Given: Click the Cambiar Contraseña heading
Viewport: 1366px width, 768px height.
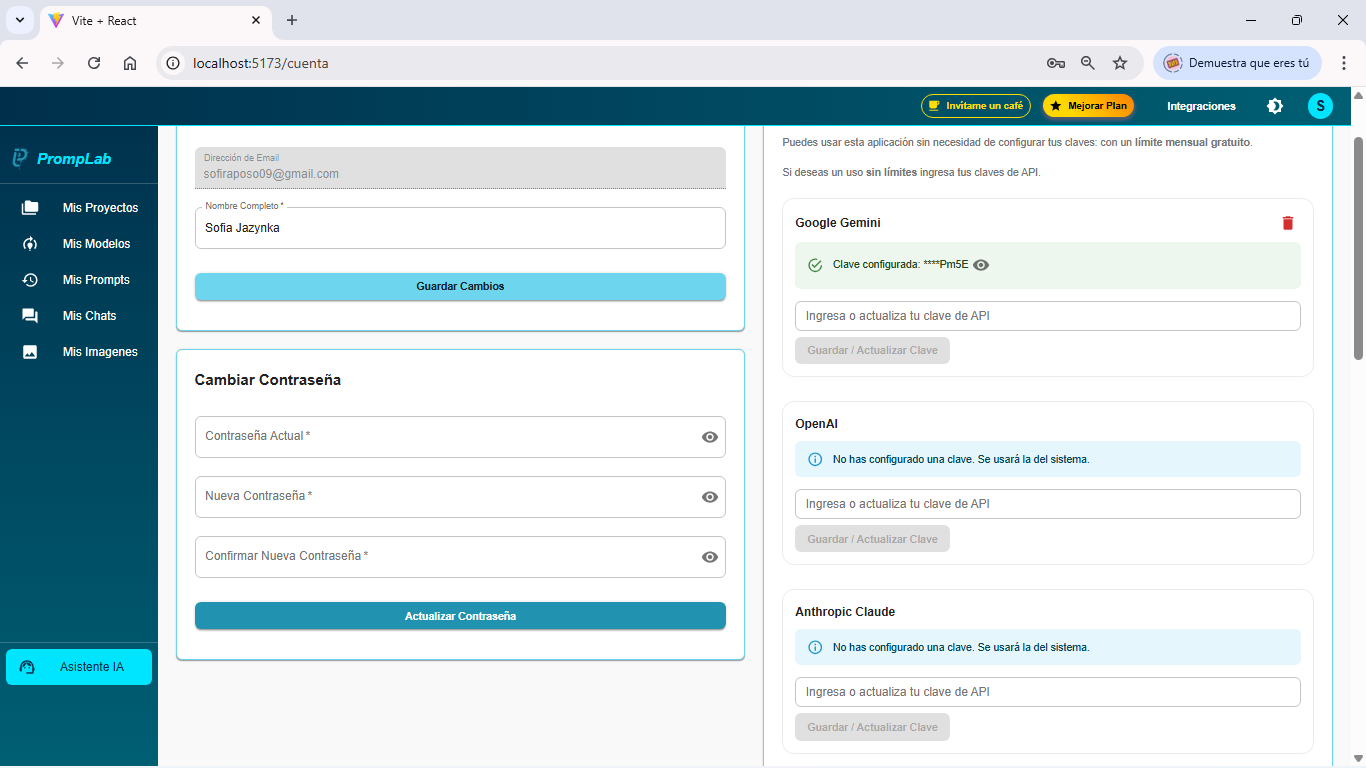Looking at the screenshot, I should click(x=268, y=380).
